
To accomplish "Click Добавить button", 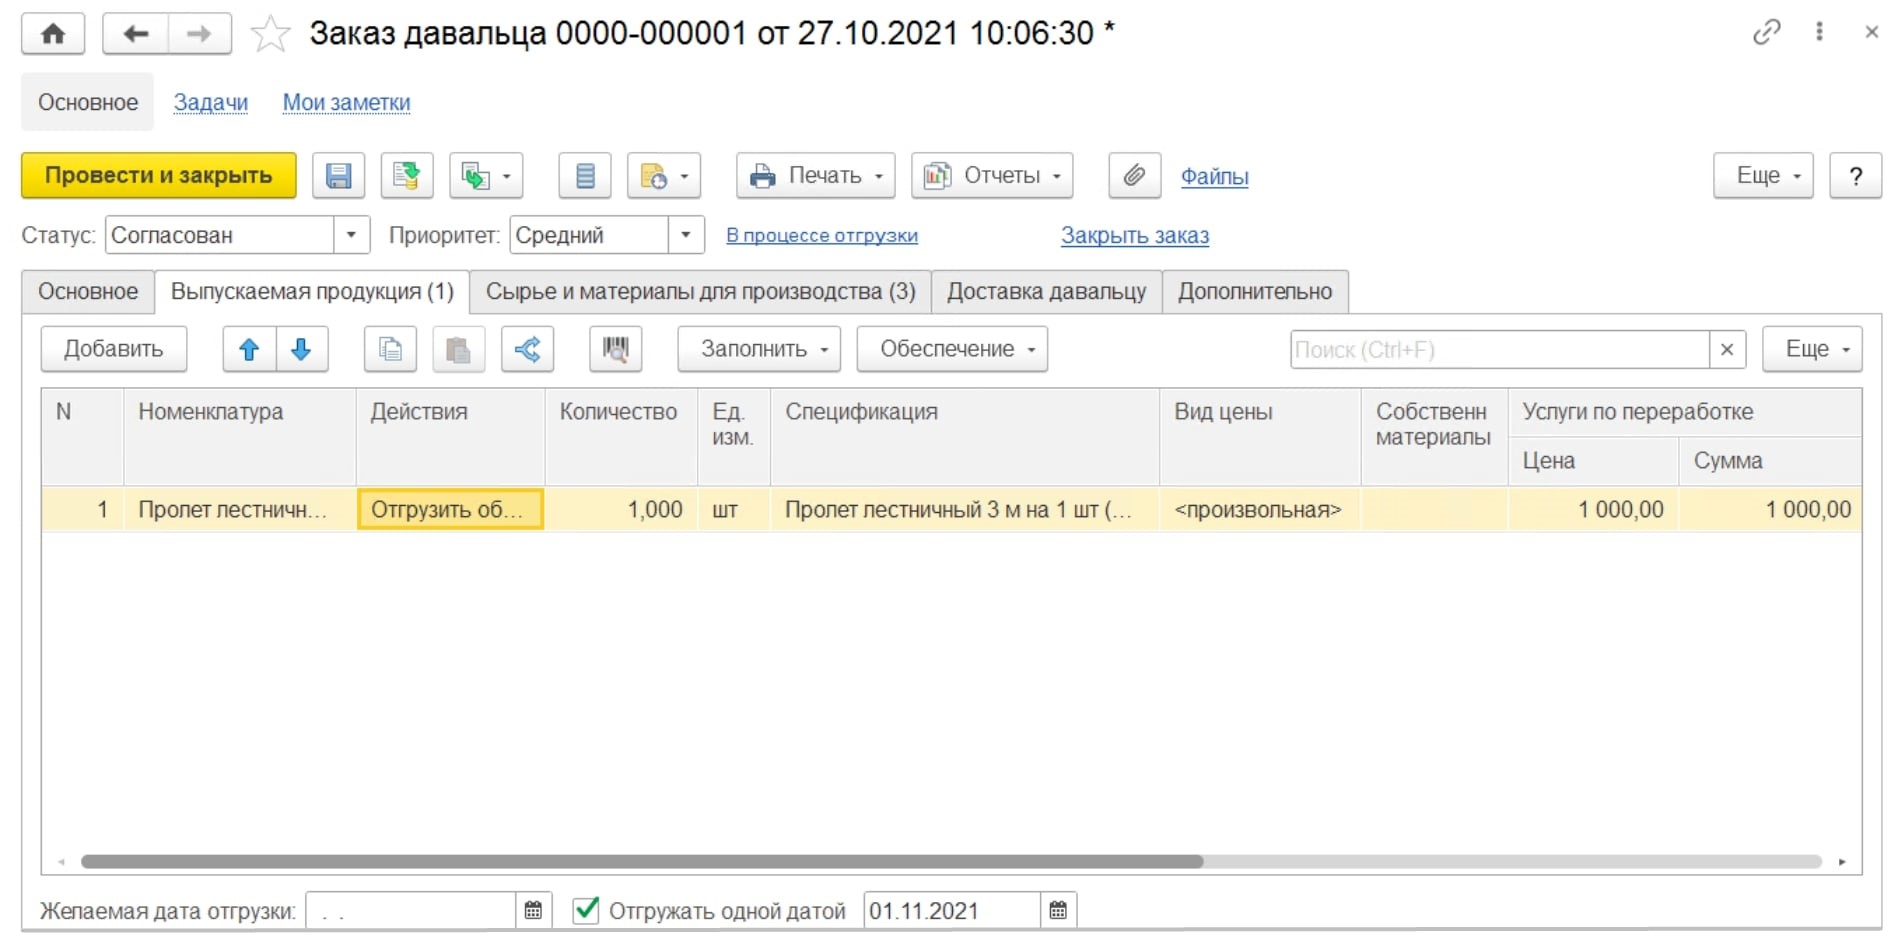I will tap(114, 349).
